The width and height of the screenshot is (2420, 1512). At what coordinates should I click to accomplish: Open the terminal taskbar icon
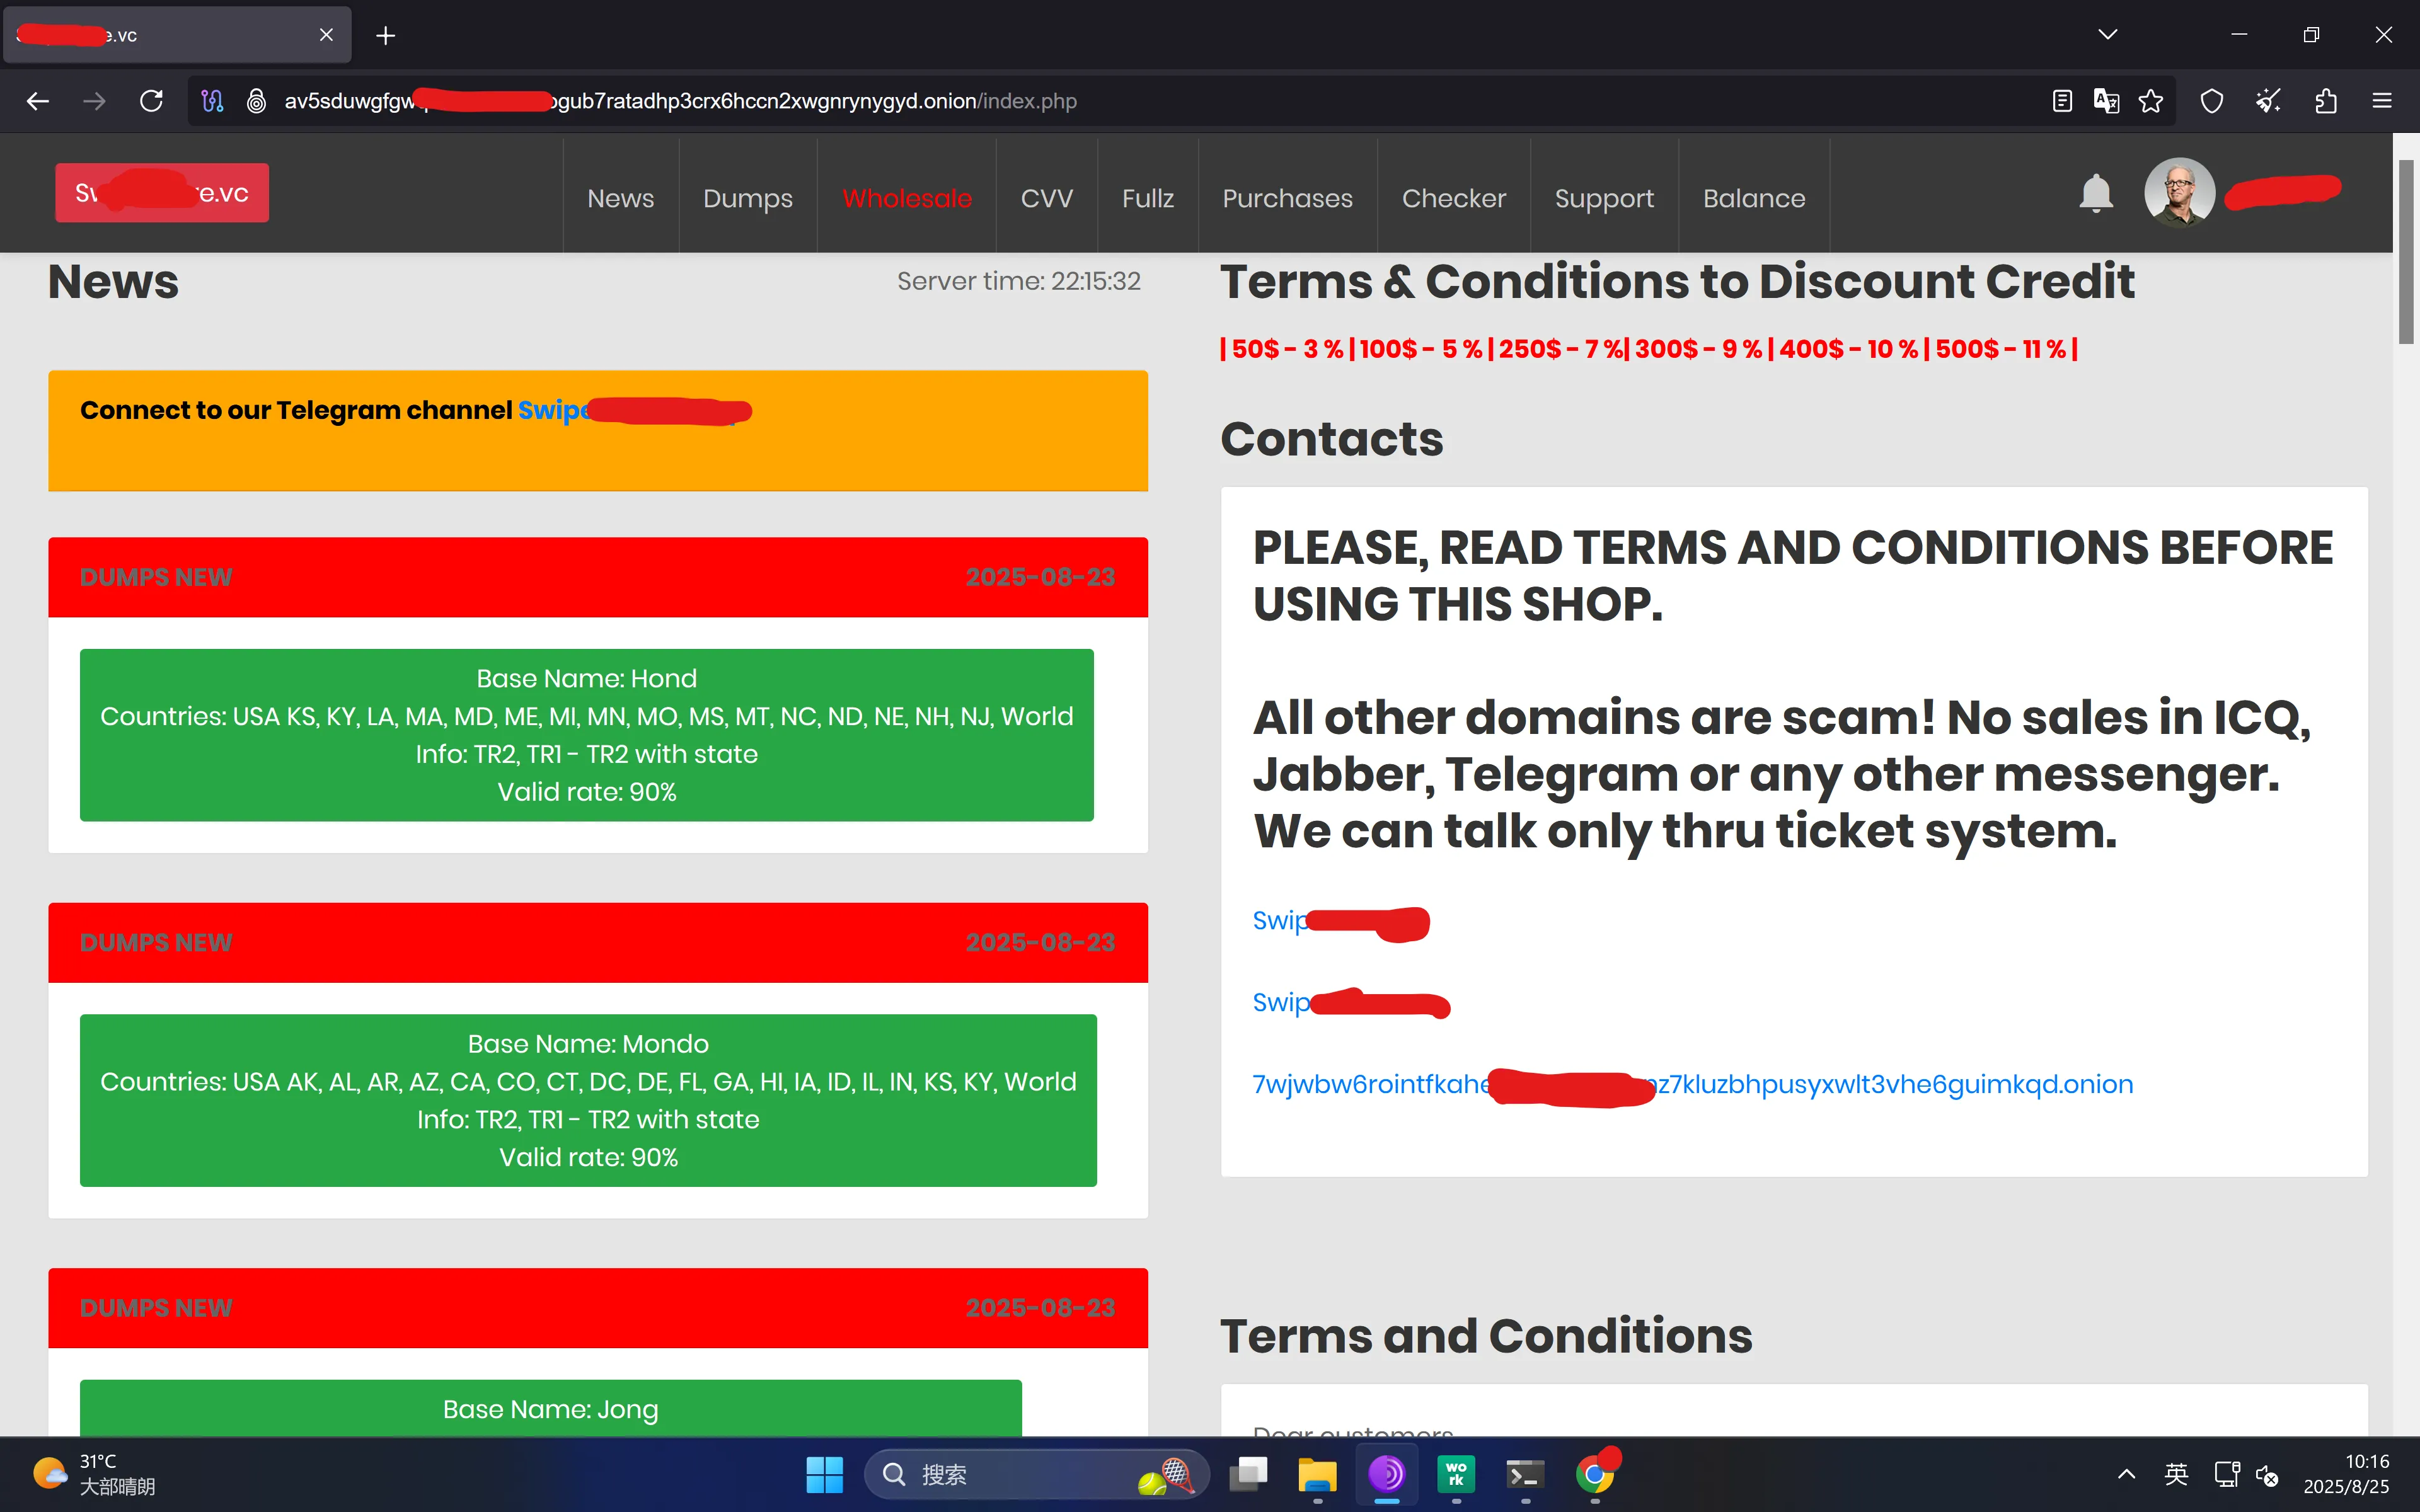[1525, 1474]
